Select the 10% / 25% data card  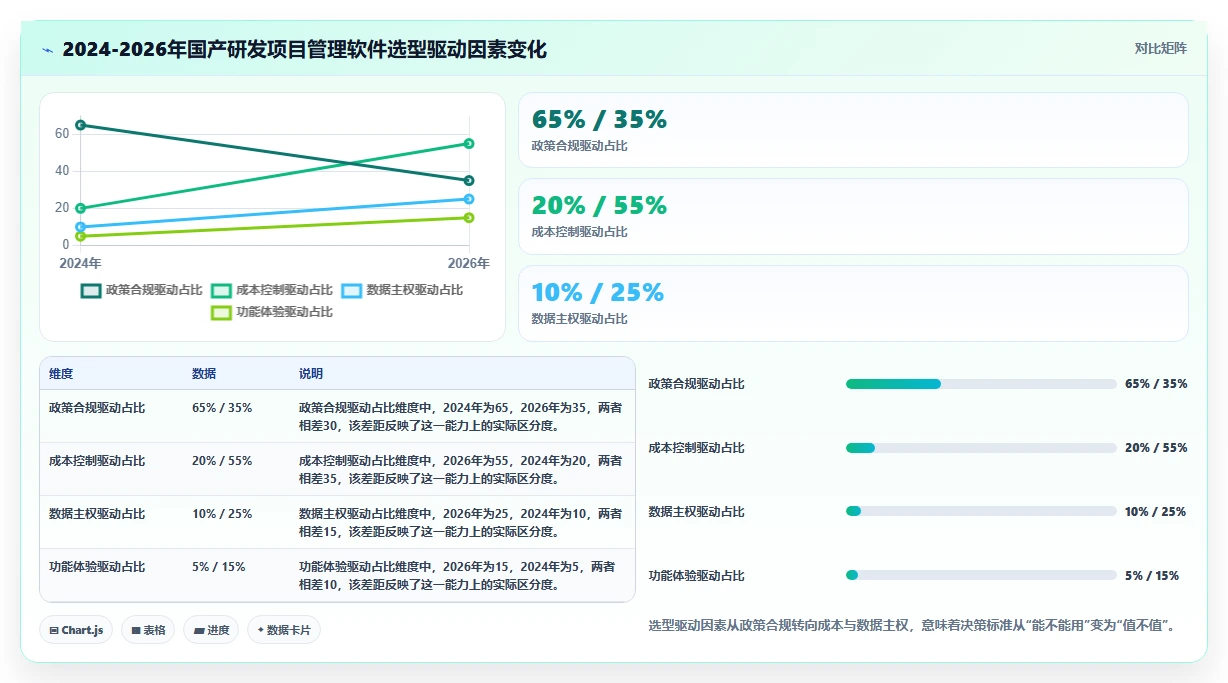853,303
